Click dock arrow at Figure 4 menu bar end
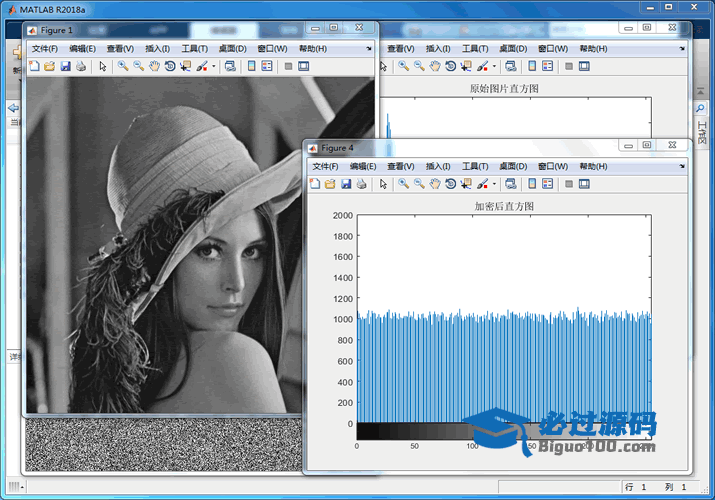This screenshot has width=715, height=500. [682, 166]
